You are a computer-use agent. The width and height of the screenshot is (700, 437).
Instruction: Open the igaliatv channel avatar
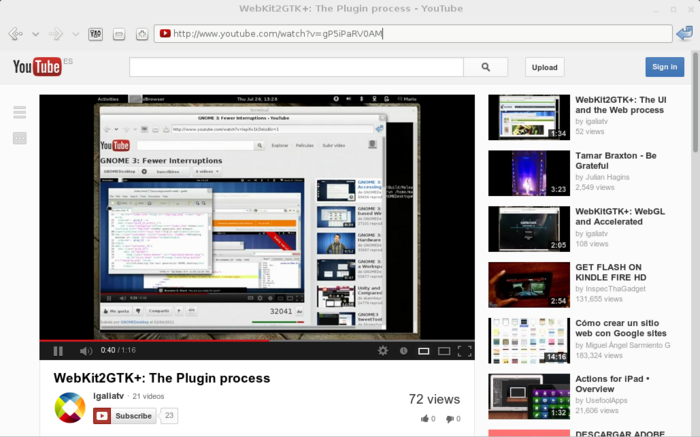[x=70, y=408]
